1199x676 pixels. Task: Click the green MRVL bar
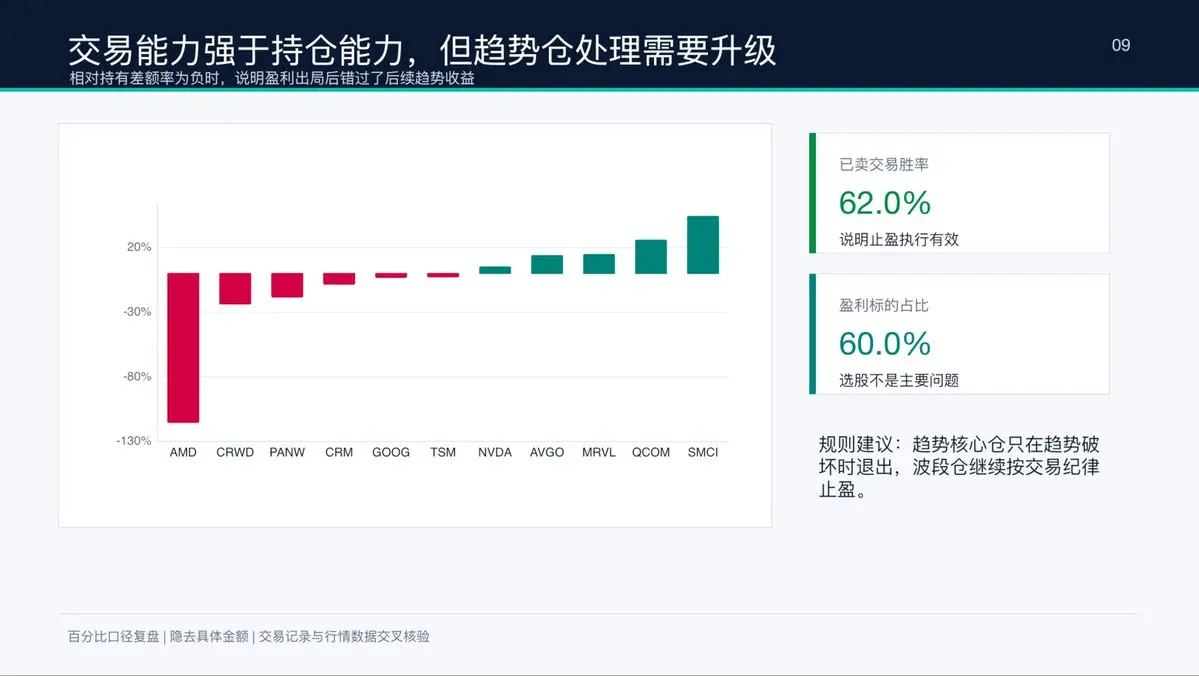[599, 264]
